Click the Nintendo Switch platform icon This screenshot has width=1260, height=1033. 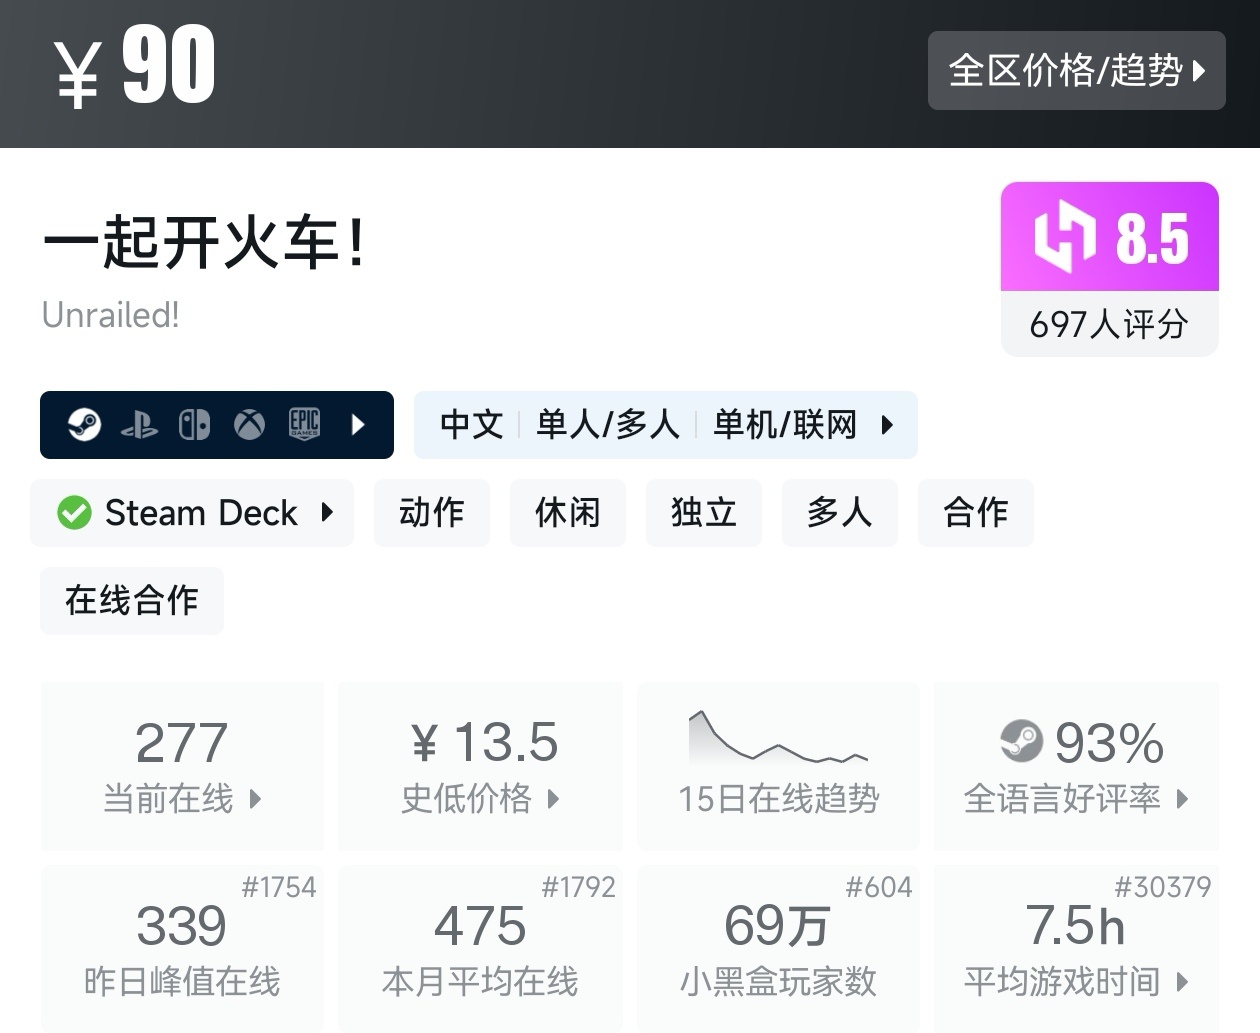(x=194, y=425)
